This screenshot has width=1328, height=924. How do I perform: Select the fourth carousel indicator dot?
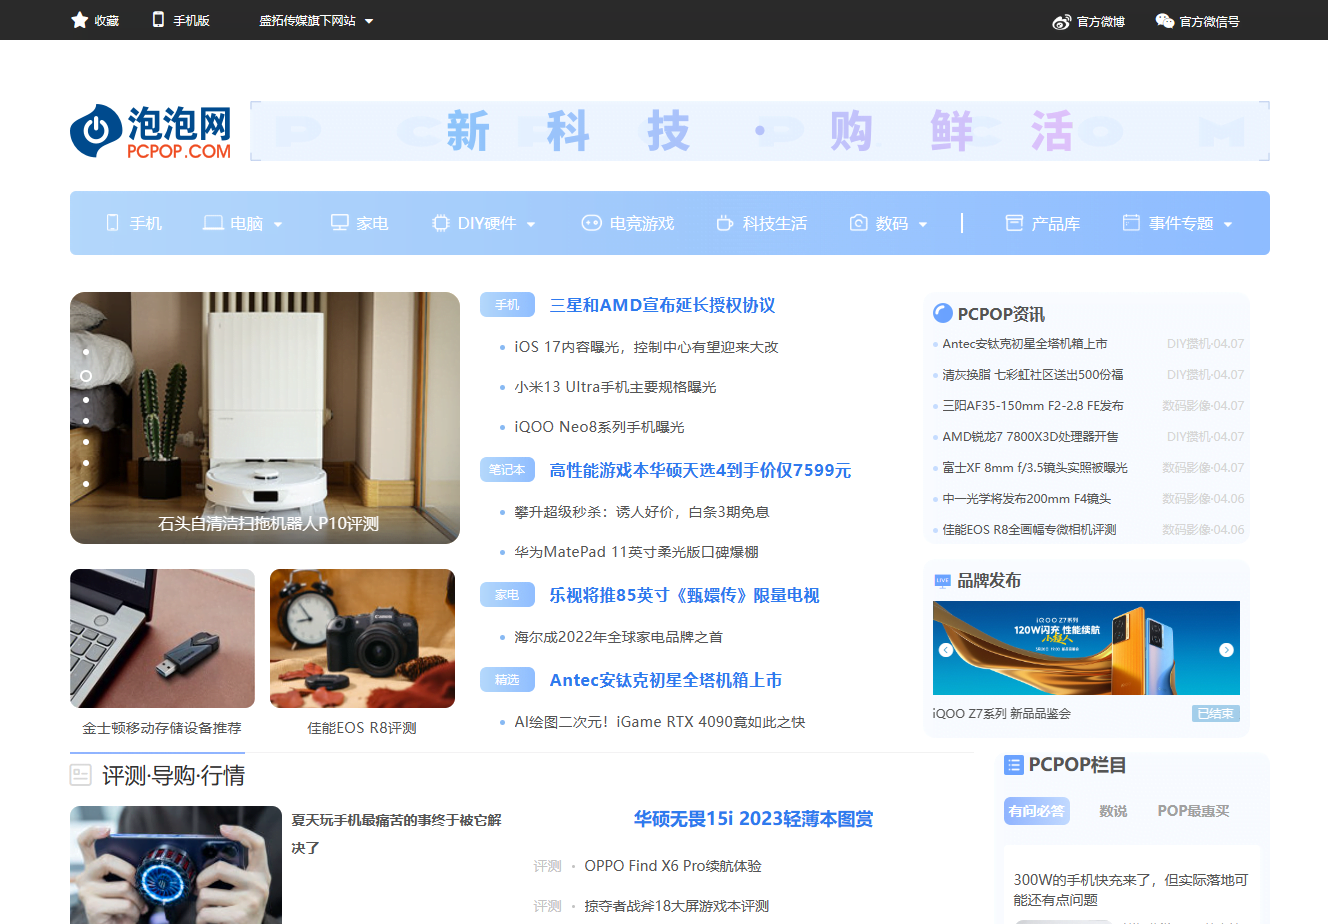click(86, 421)
